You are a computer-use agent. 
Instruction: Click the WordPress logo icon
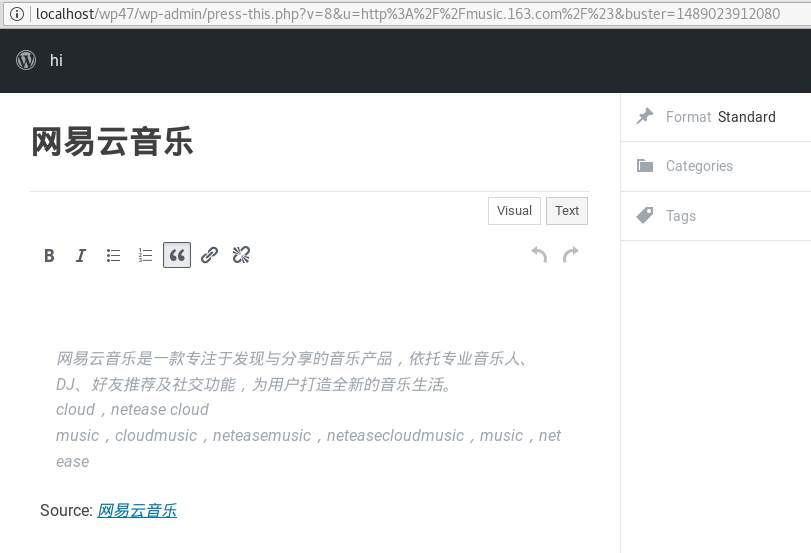point(26,60)
